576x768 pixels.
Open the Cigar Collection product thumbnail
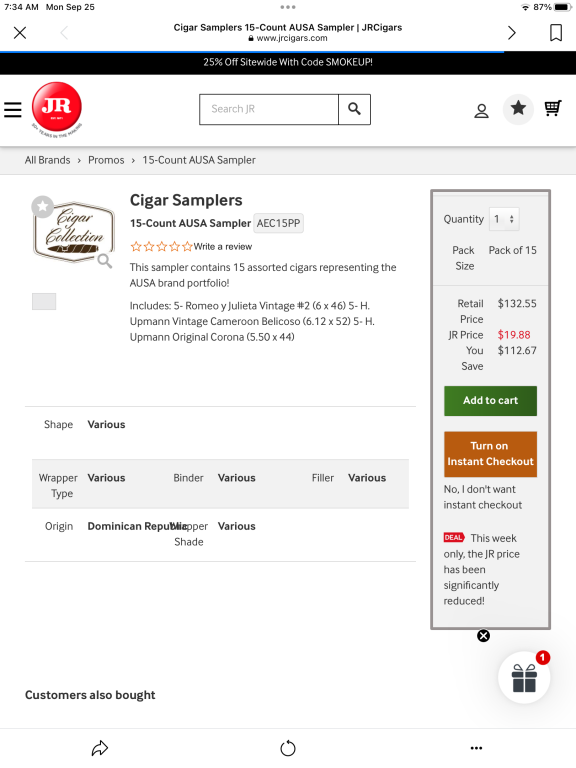tap(74, 232)
